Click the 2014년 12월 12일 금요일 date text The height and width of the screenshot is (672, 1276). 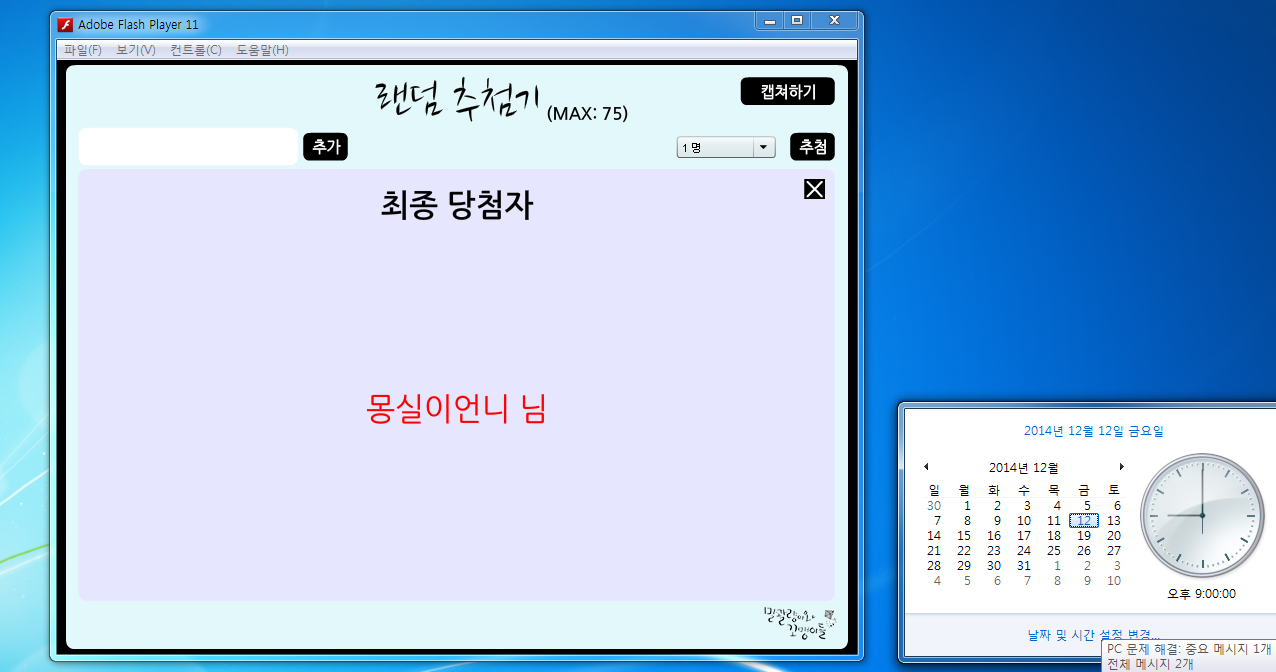(x=1094, y=431)
